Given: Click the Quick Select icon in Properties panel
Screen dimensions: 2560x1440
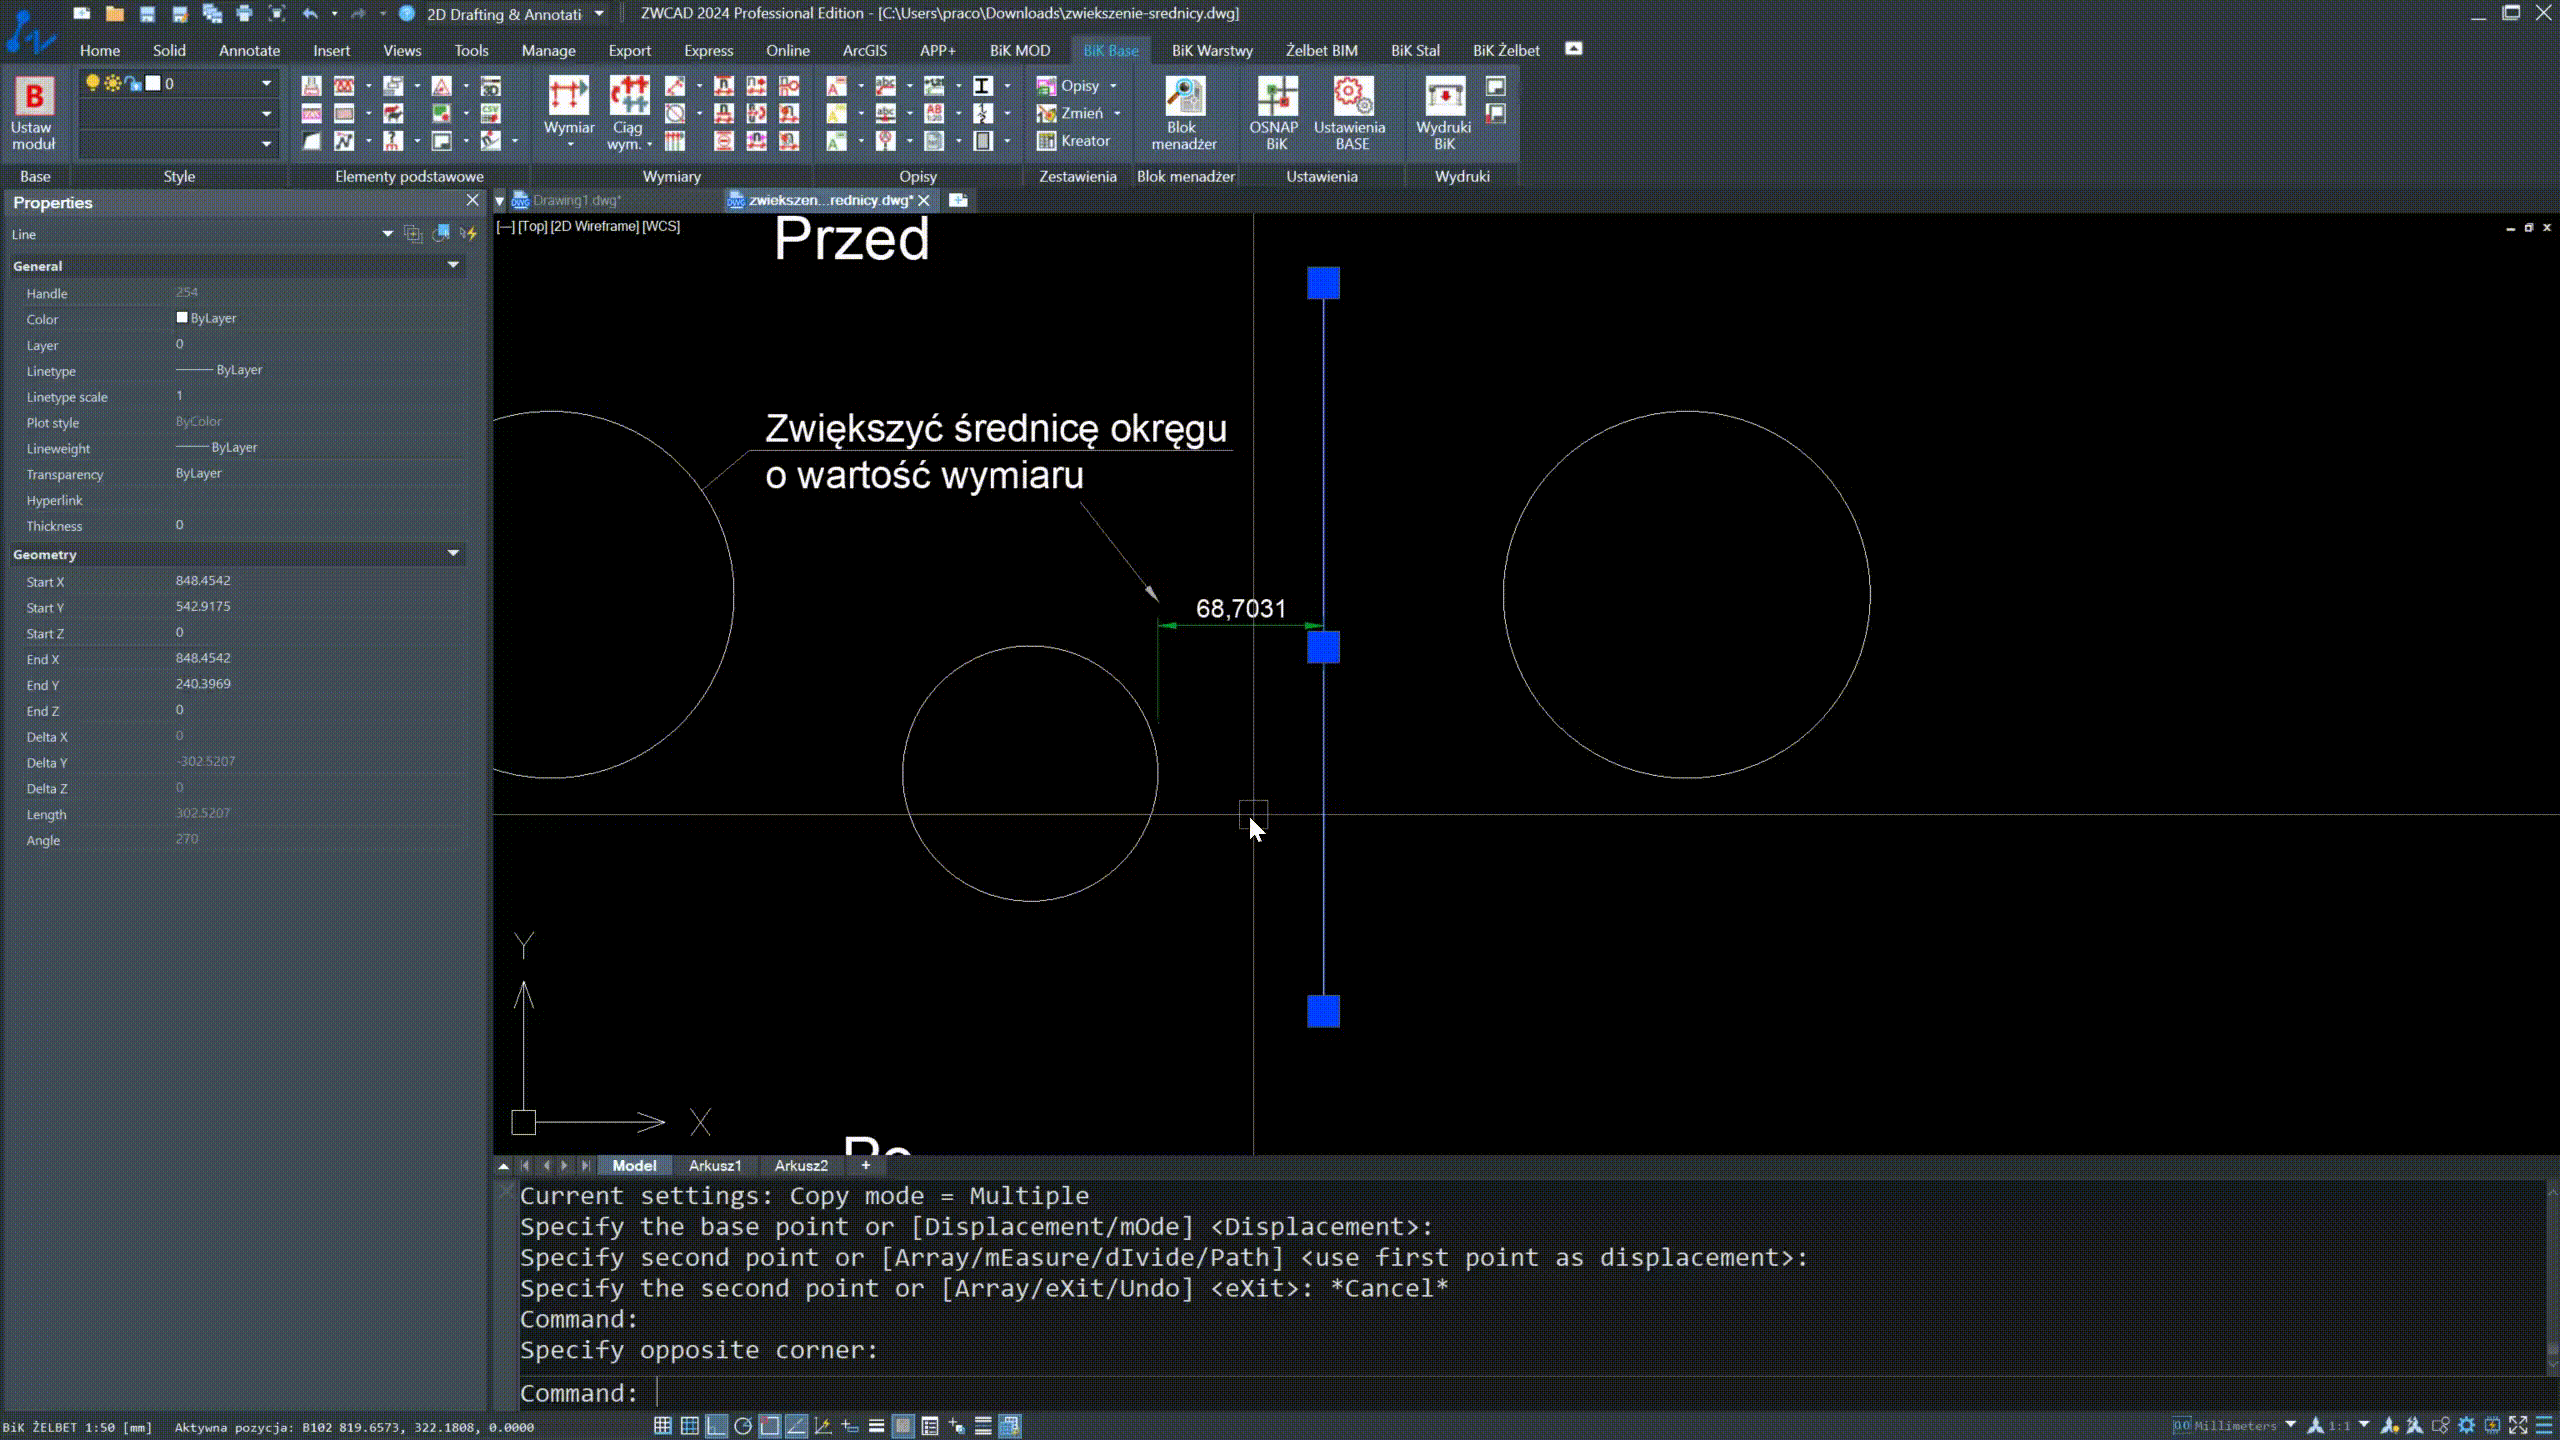Looking at the screenshot, I should tap(469, 234).
